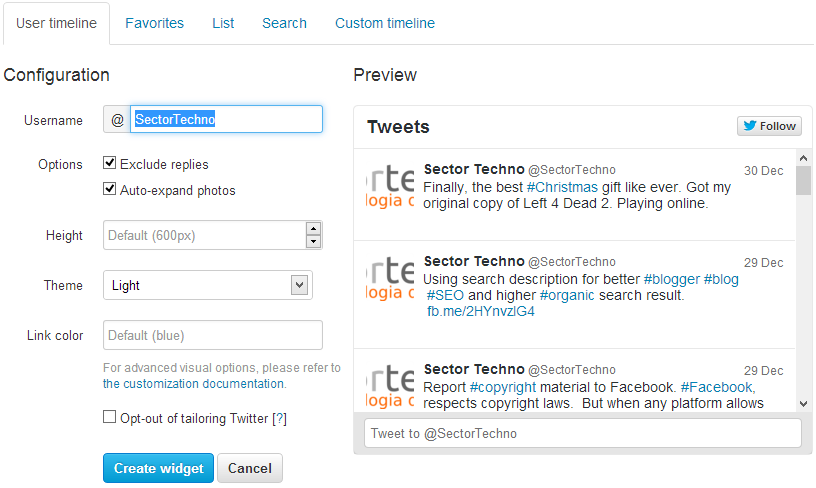Click the [?] help link for tailoring
816x488 pixels.
(279, 418)
